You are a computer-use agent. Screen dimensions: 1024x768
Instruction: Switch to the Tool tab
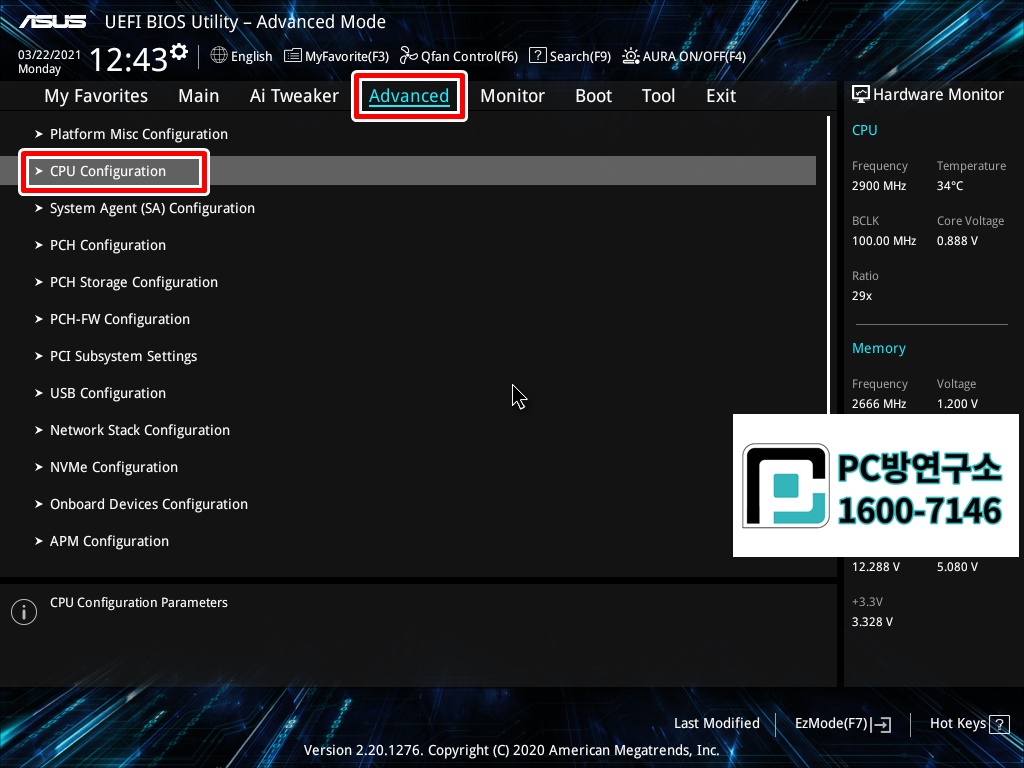tap(658, 96)
